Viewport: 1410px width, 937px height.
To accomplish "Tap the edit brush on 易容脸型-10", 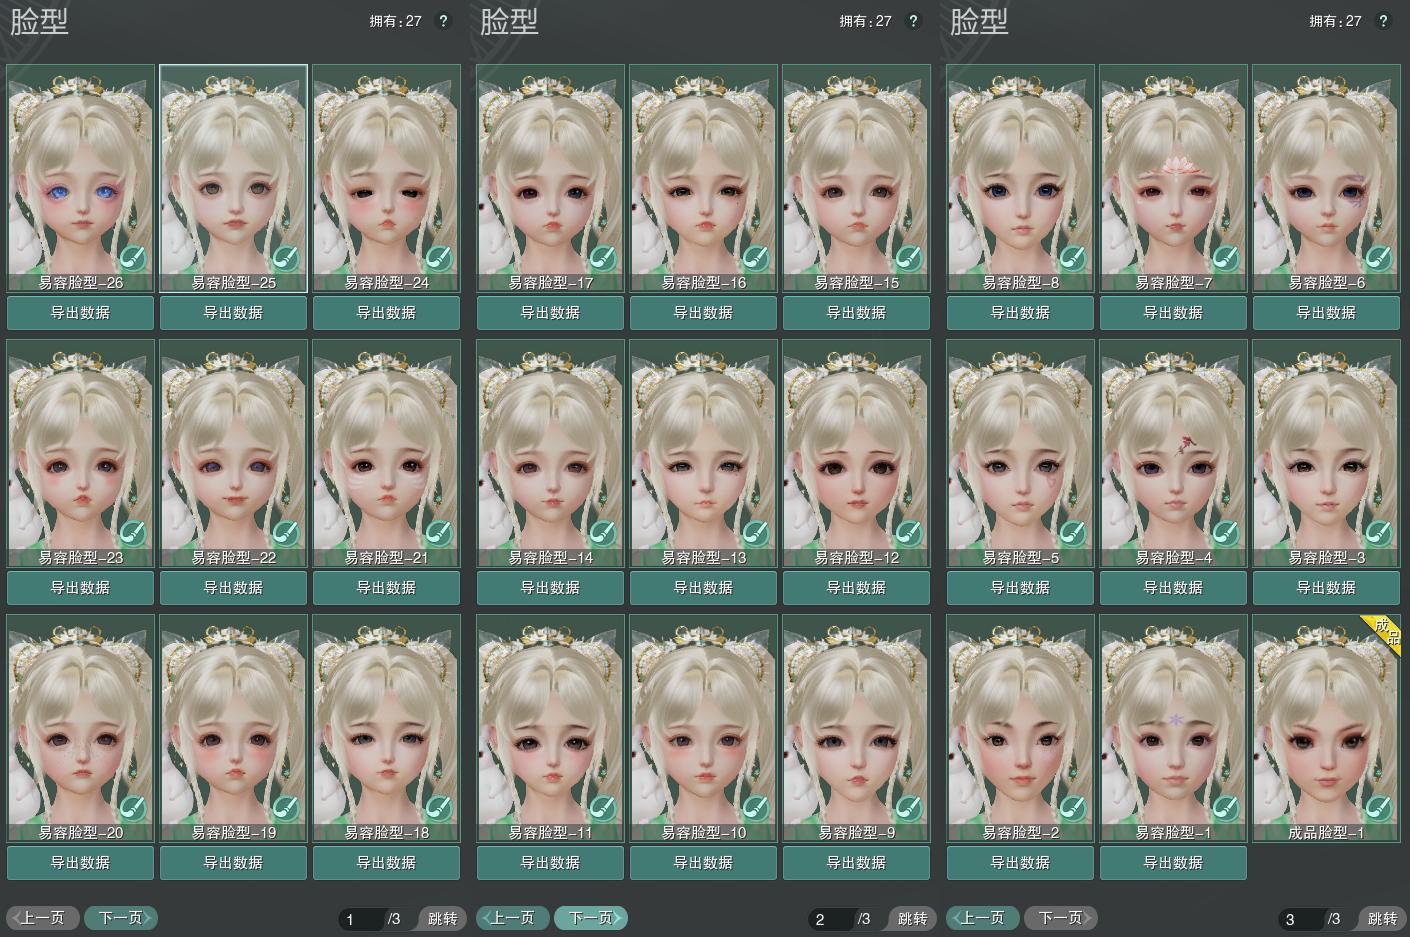I will point(755,808).
